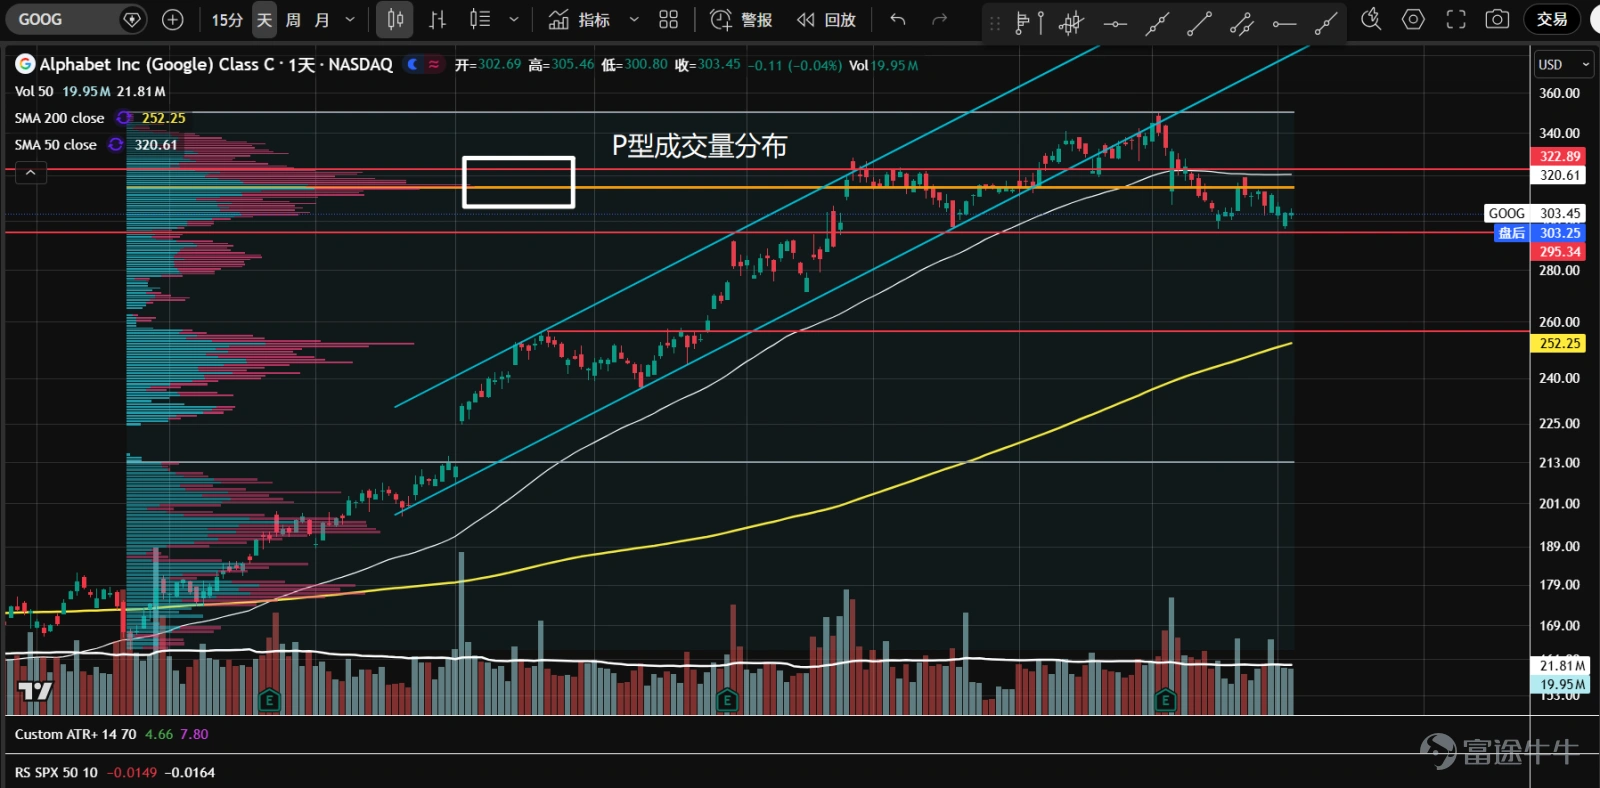Select the parallel channel drawing tool
The width and height of the screenshot is (1600, 788).
tap(1242, 23)
